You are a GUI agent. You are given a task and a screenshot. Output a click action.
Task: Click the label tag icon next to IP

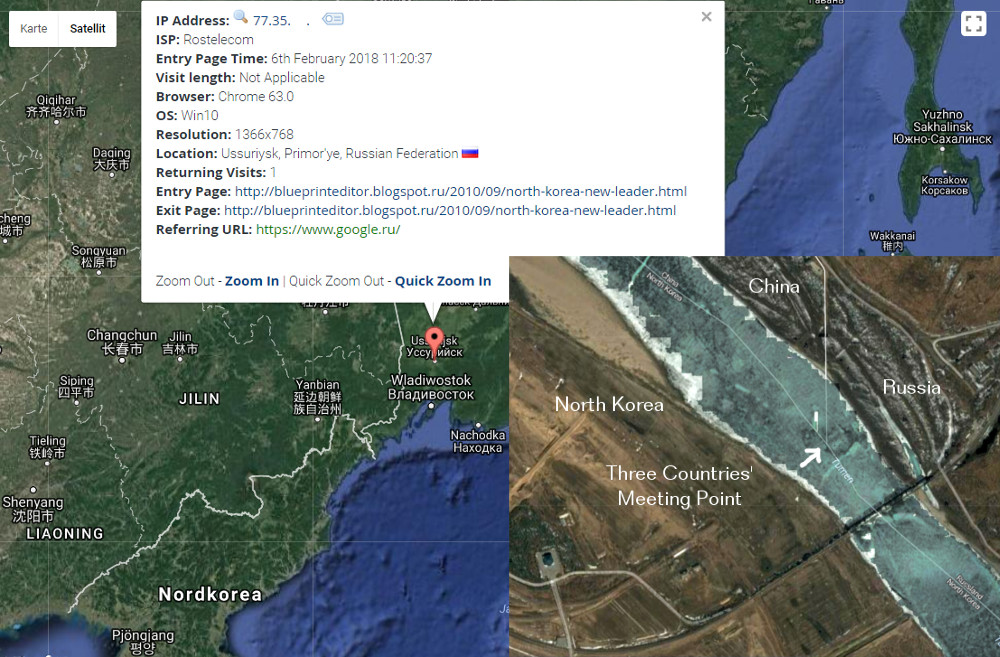(333, 19)
